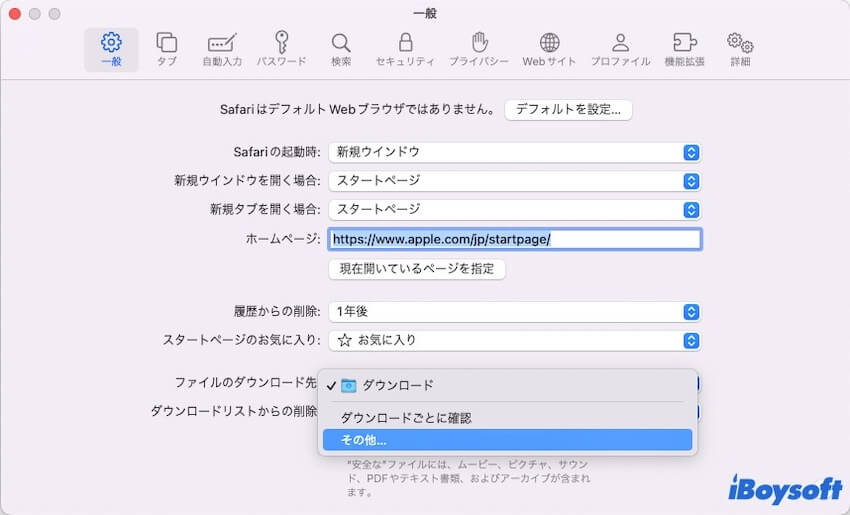The height and width of the screenshot is (515, 850).
Task: Click 現在開いているページを指定 button
Action: [417, 269]
